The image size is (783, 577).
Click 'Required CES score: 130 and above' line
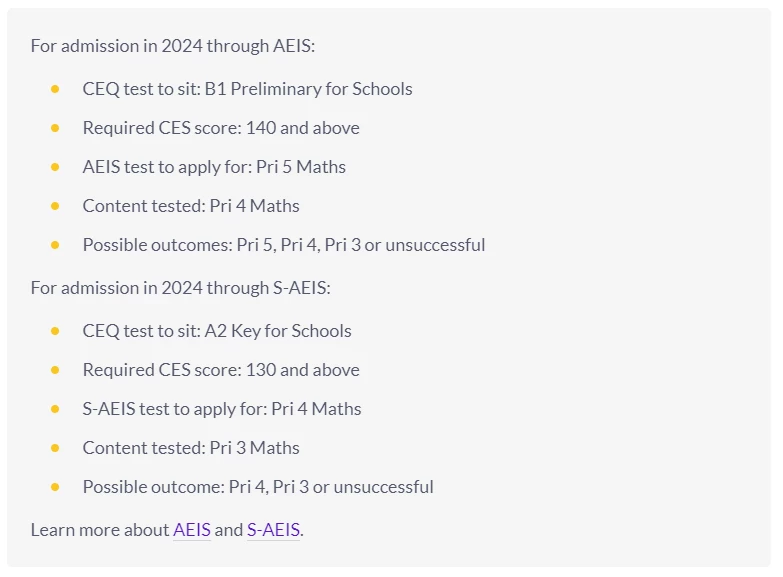221,370
